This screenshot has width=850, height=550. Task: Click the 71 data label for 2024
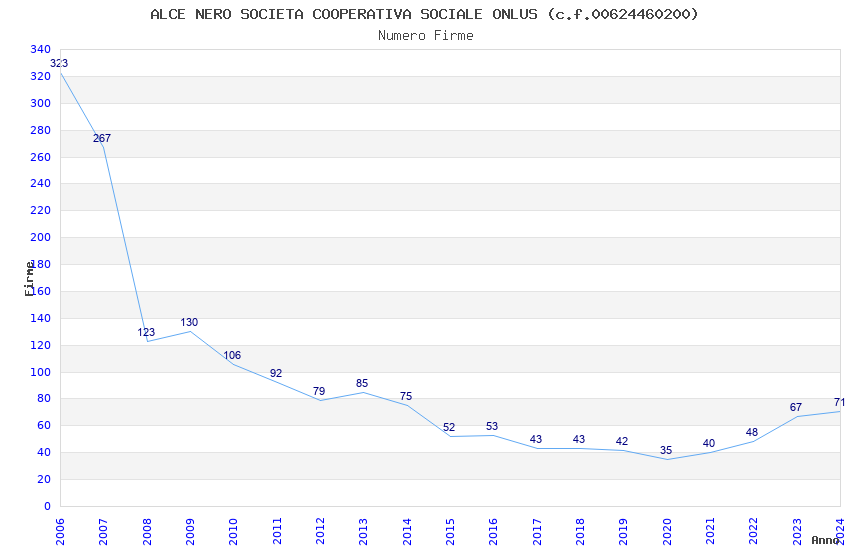point(839,403)
